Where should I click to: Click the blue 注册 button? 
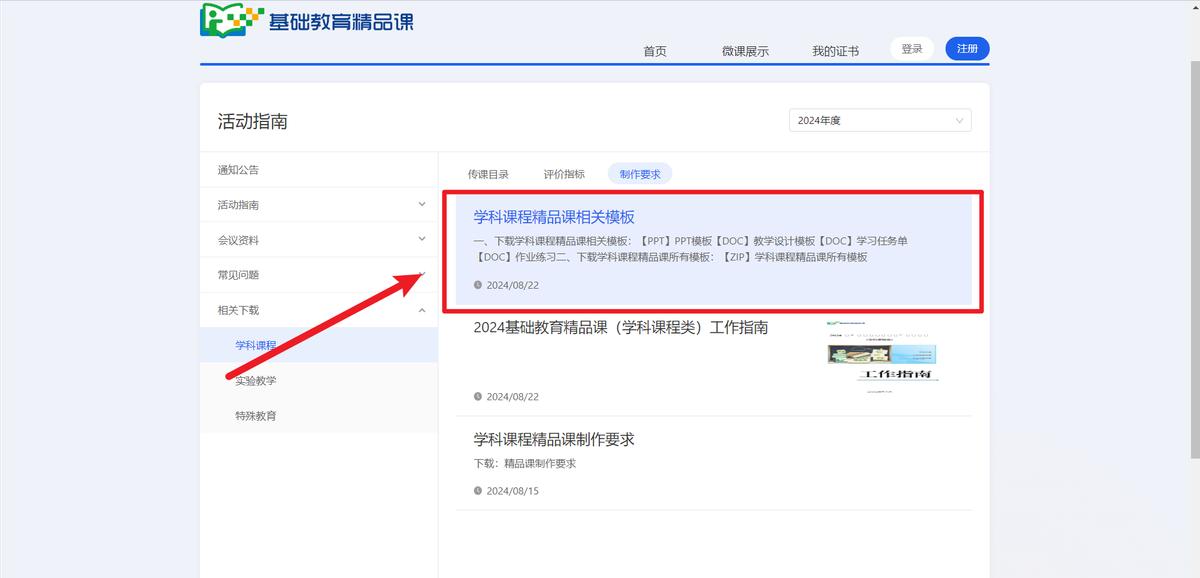point(967,48)
